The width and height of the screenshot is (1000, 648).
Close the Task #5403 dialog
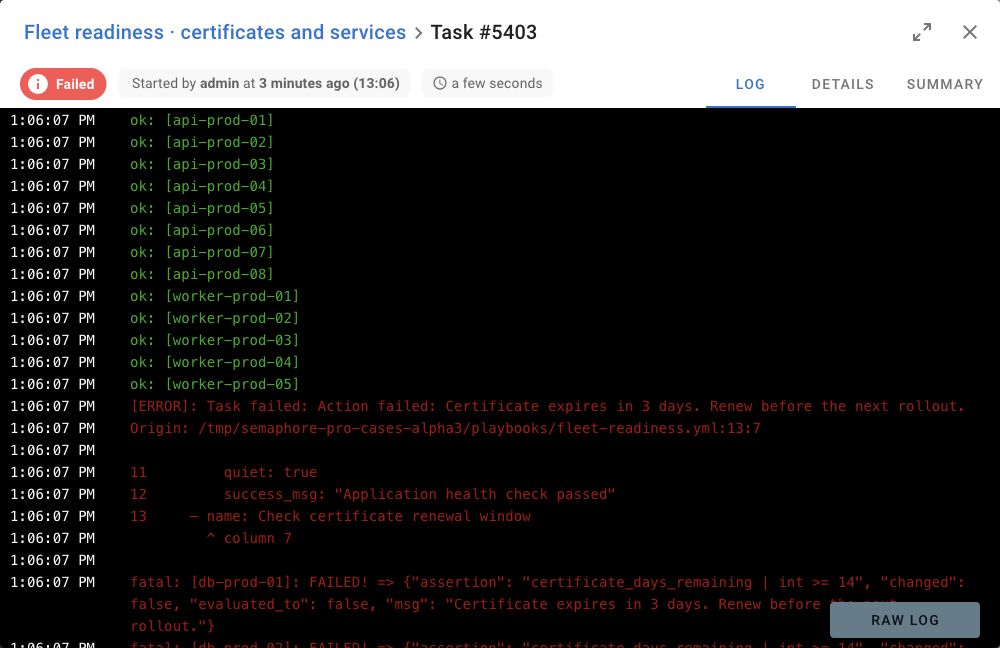click(969, 32)
